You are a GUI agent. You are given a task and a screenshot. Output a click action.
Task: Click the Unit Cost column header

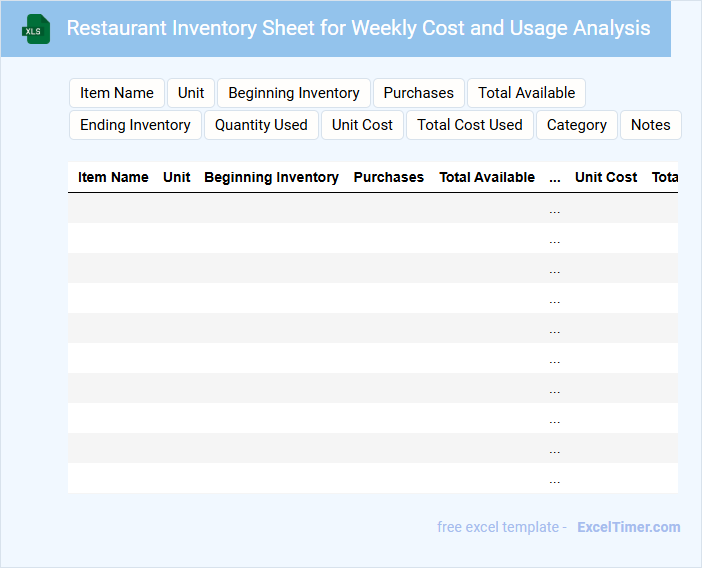[606, 177]
